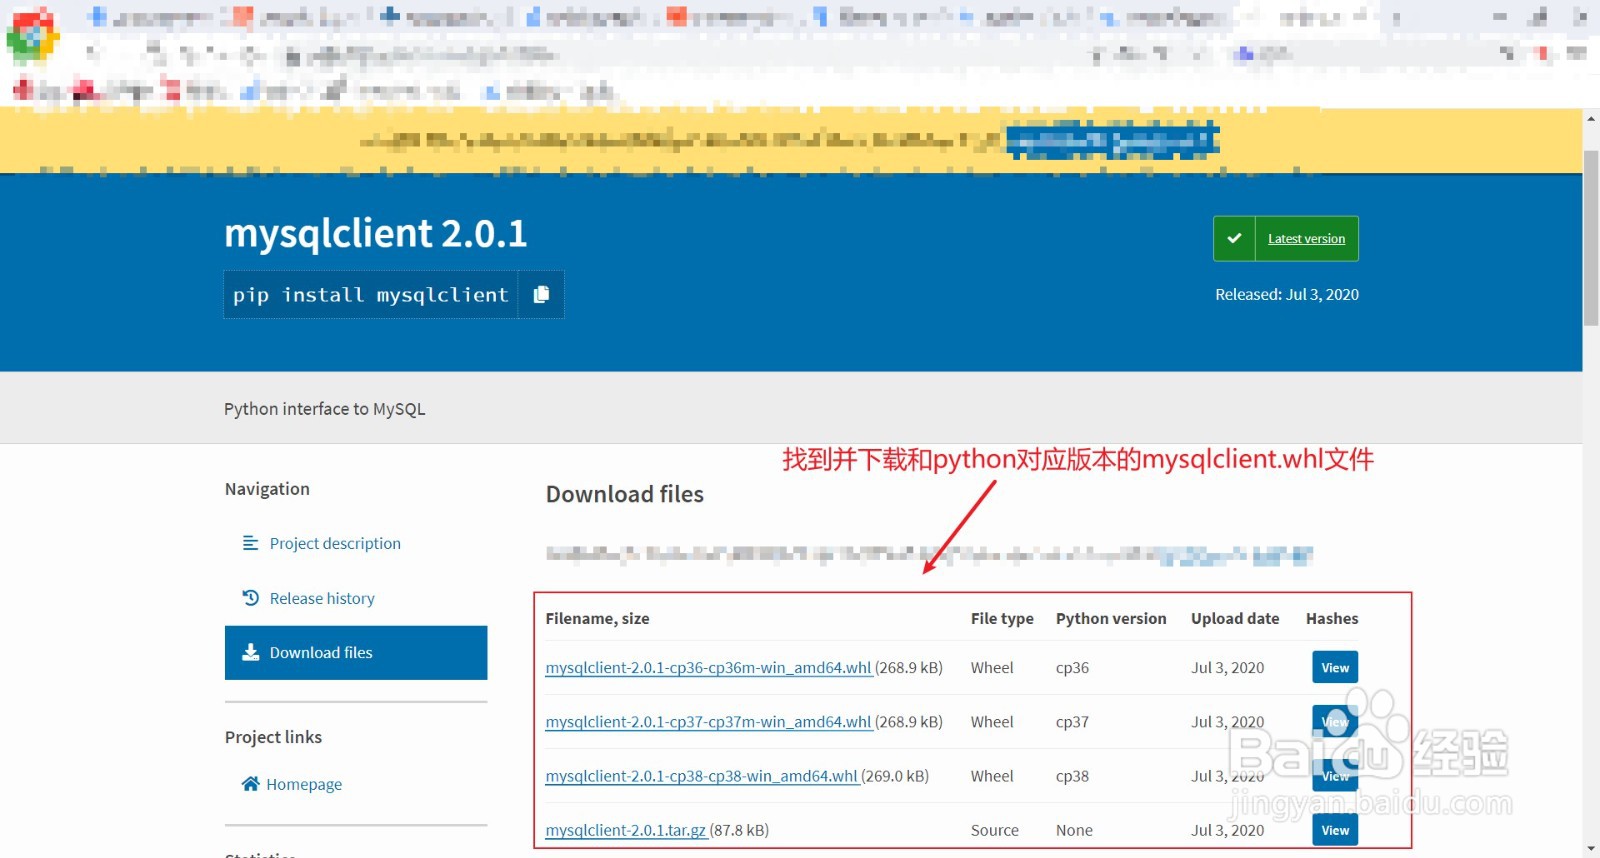Click the Release history clock icon
Viewport: 1600px width, 858px height.
tap(251, 597)
